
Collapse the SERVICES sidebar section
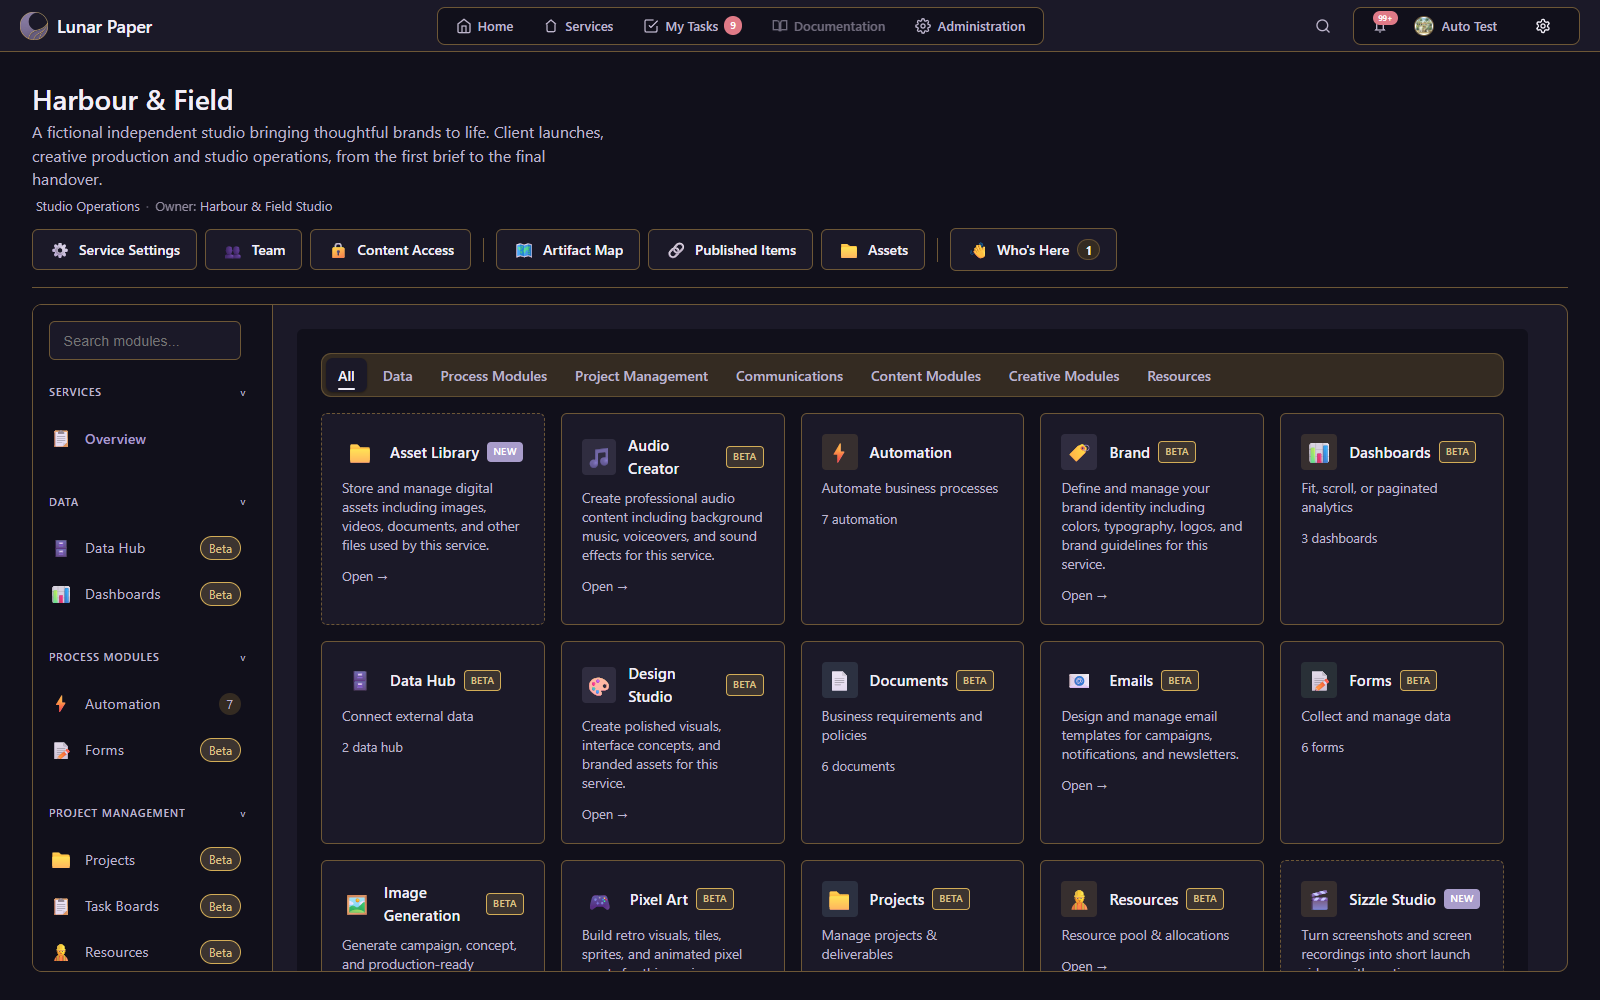pyautogui.click(x=243, y=393)
